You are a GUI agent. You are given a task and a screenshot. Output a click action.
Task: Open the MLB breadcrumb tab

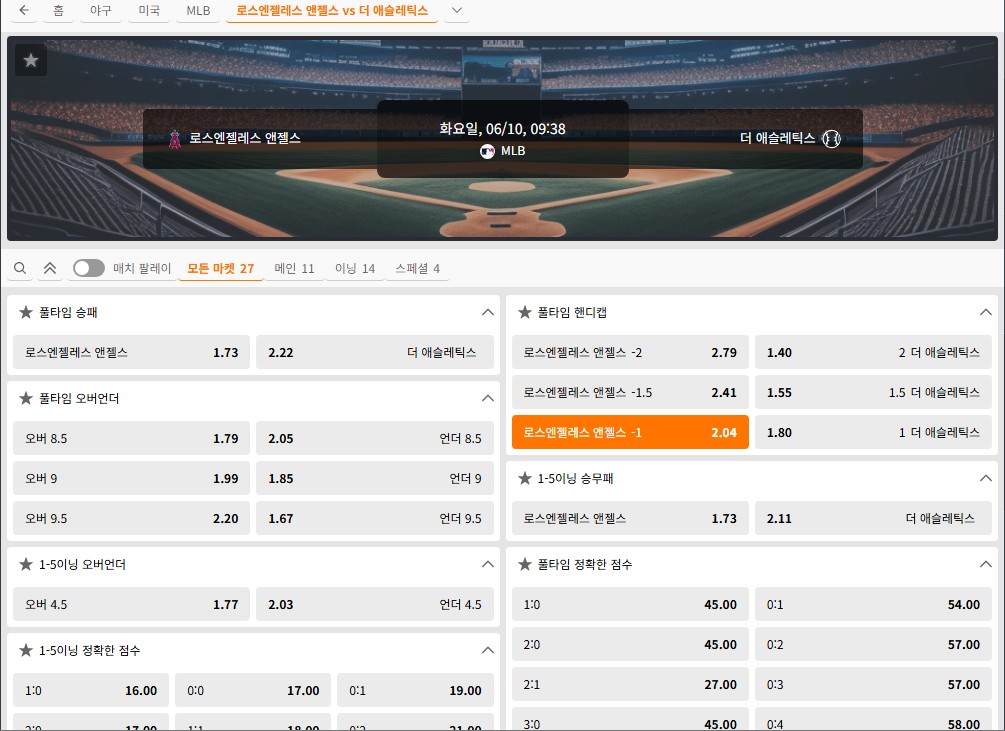tap(198, 10)
